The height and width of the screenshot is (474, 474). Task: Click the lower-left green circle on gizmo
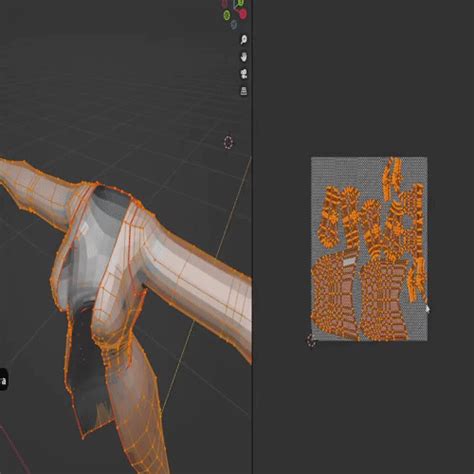point(227,15)
